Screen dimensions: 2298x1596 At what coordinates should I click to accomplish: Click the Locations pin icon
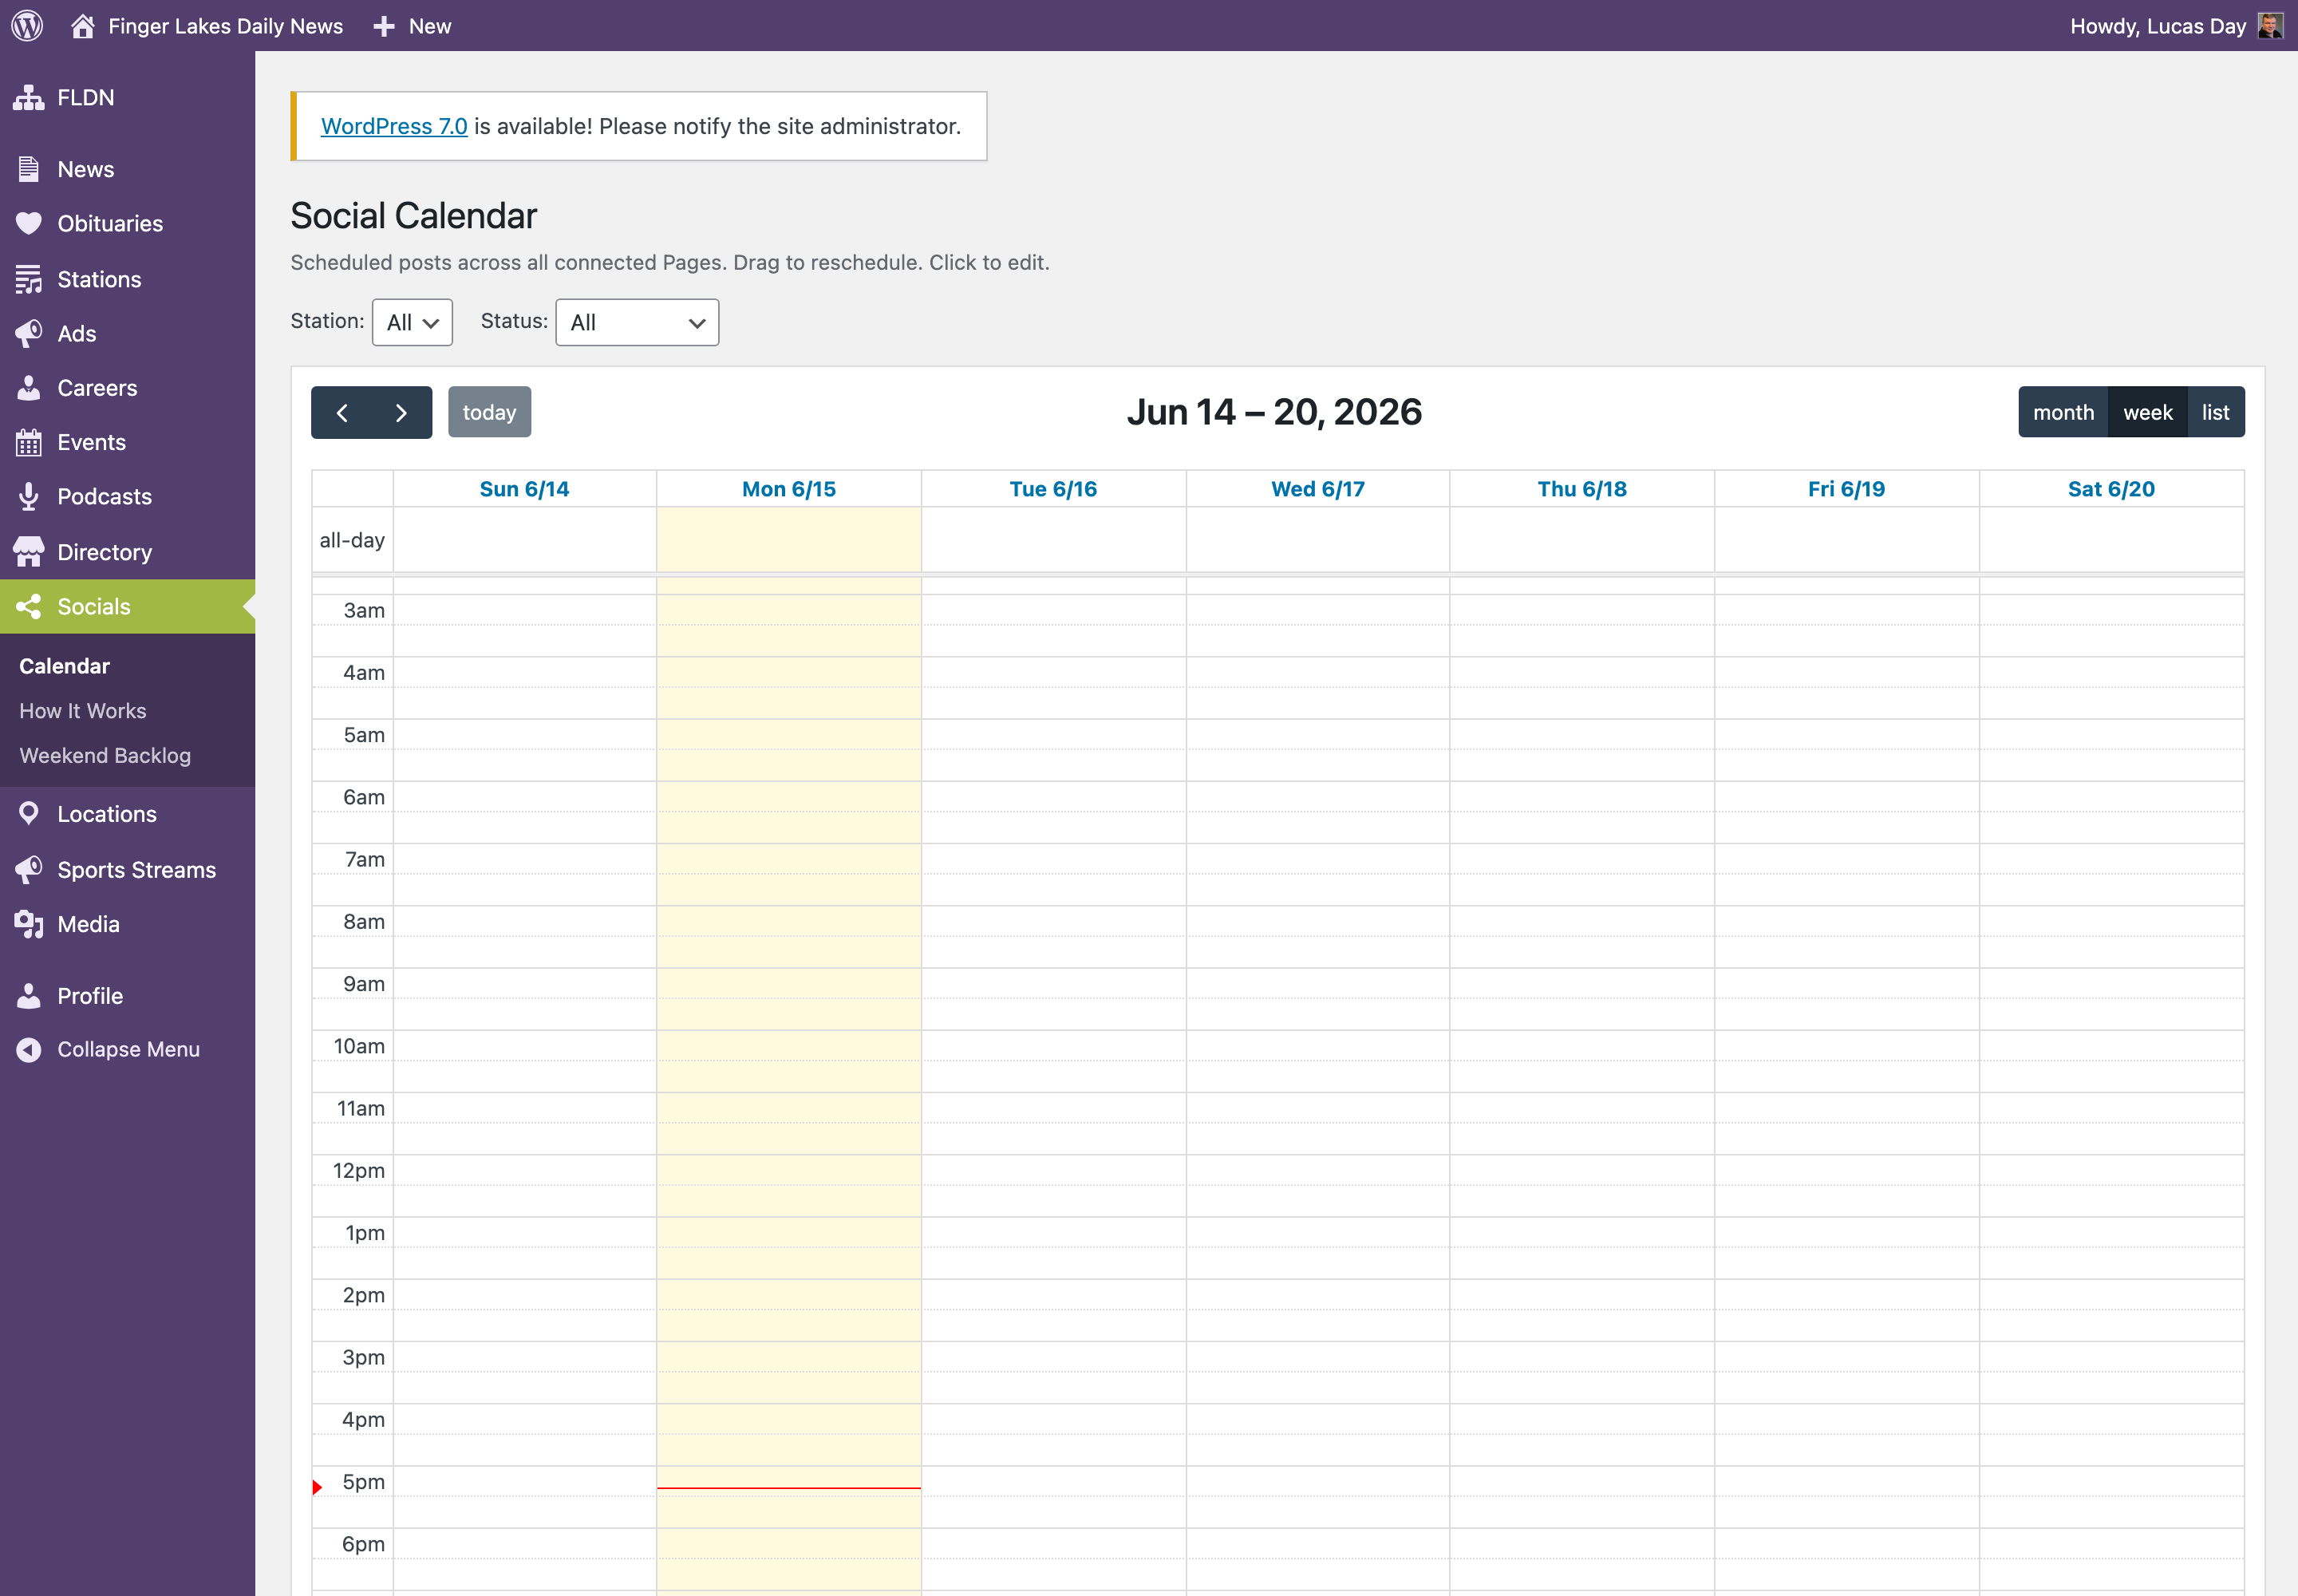[x=29, y=813]
